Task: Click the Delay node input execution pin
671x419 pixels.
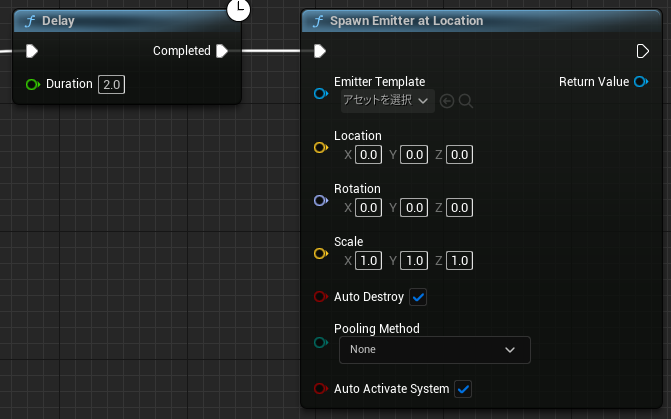Action: pos(32,51)
